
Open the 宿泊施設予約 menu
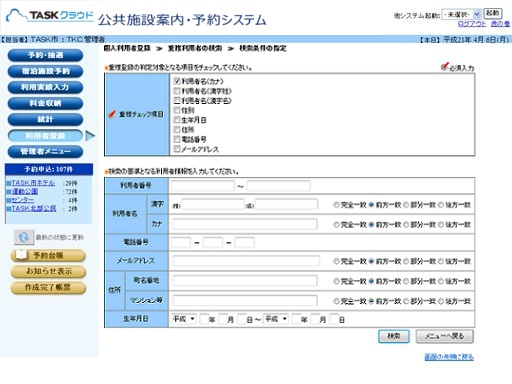pos(45,71)
